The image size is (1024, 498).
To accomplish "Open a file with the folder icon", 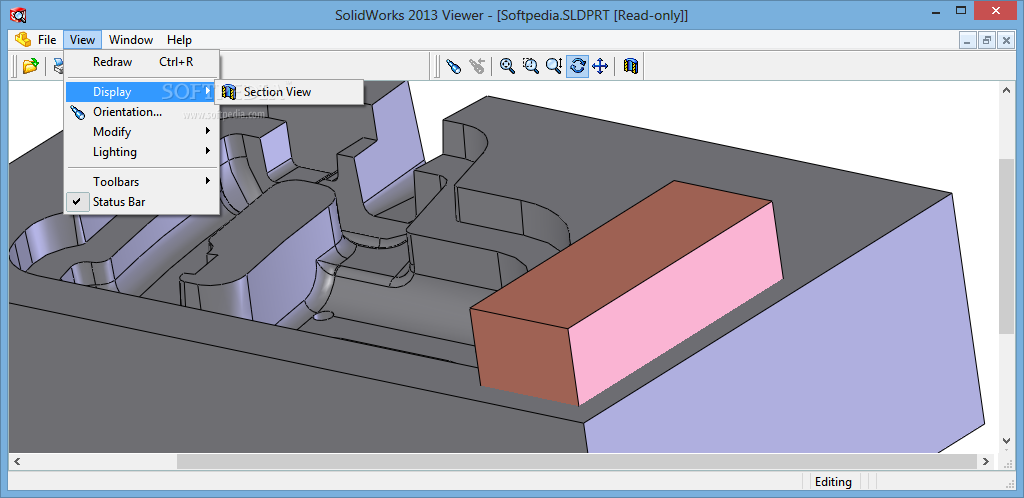I will tap(30, 65).
